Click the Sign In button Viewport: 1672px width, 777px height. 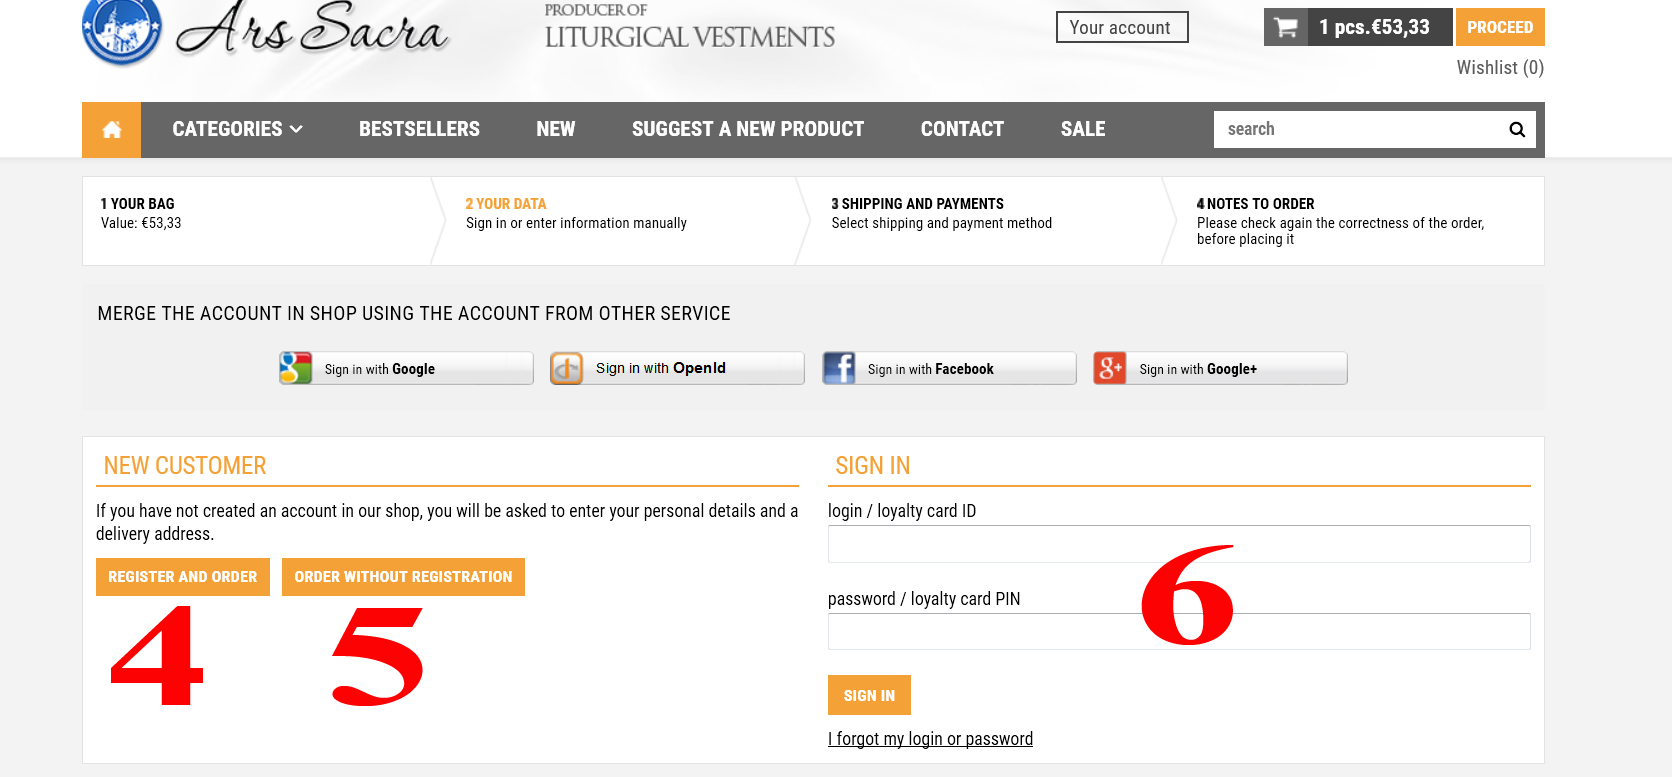pos(869,695)
